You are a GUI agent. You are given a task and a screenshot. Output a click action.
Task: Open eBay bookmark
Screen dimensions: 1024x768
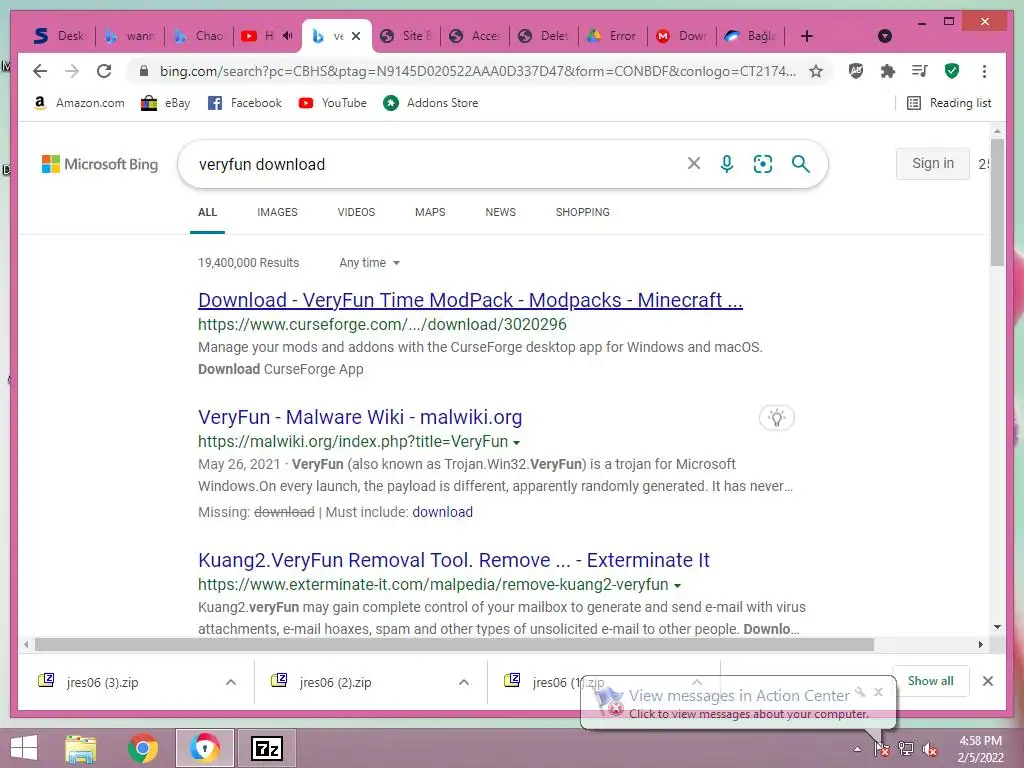(166, 103)
